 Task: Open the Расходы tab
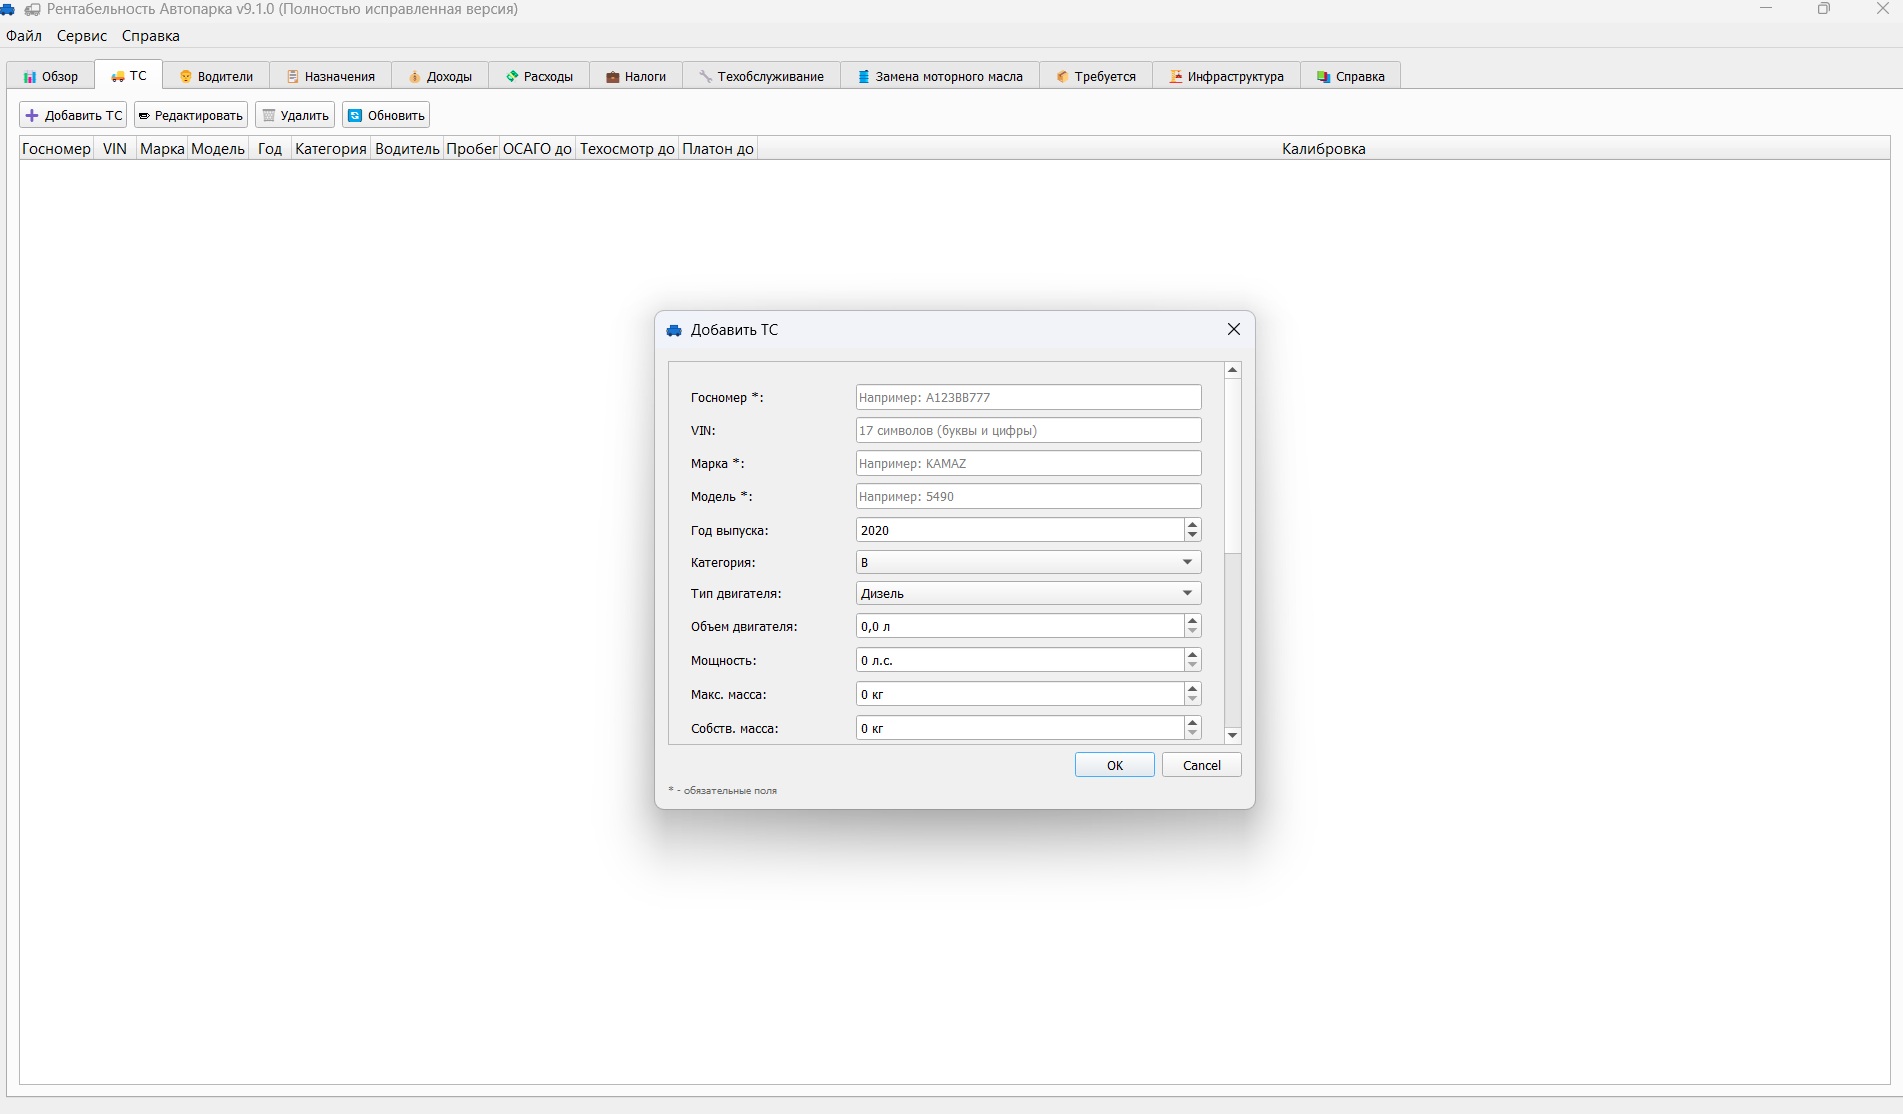click(539, 76)
